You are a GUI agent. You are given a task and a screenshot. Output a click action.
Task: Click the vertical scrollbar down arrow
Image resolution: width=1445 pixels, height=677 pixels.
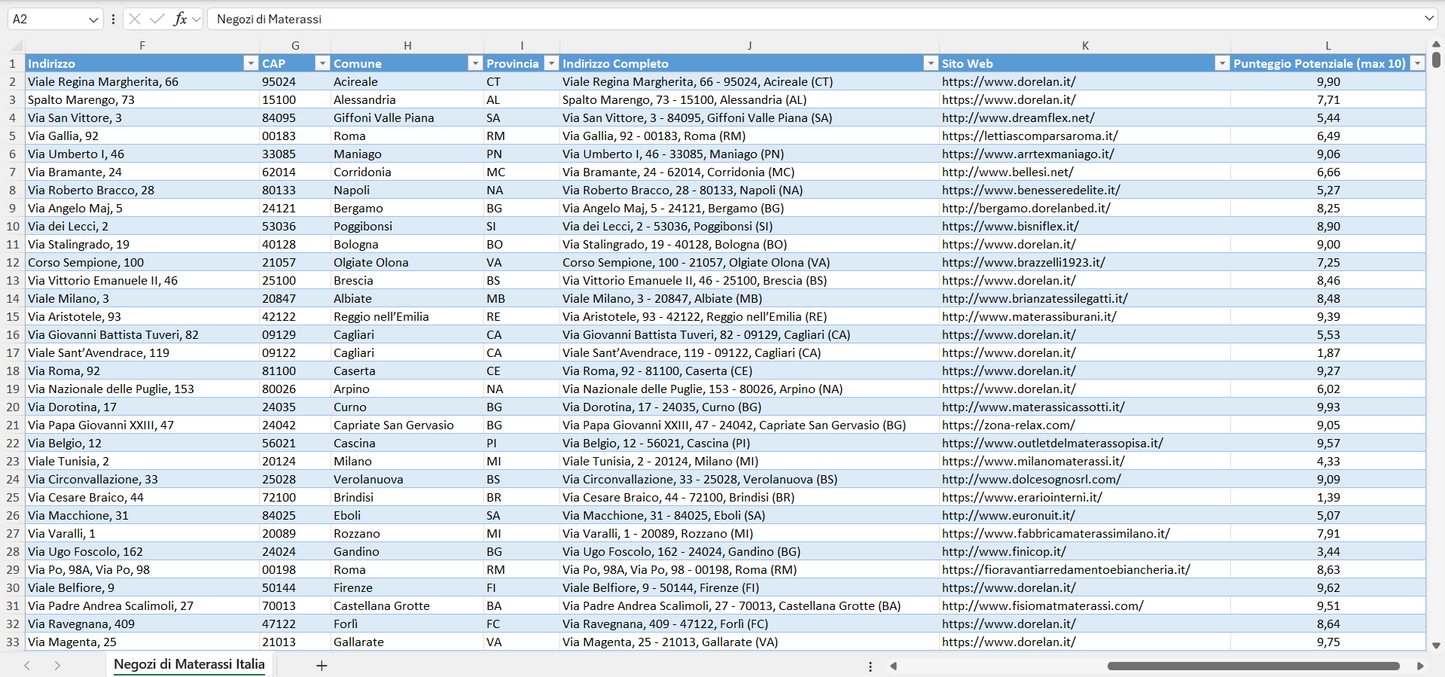(1436, 646)
